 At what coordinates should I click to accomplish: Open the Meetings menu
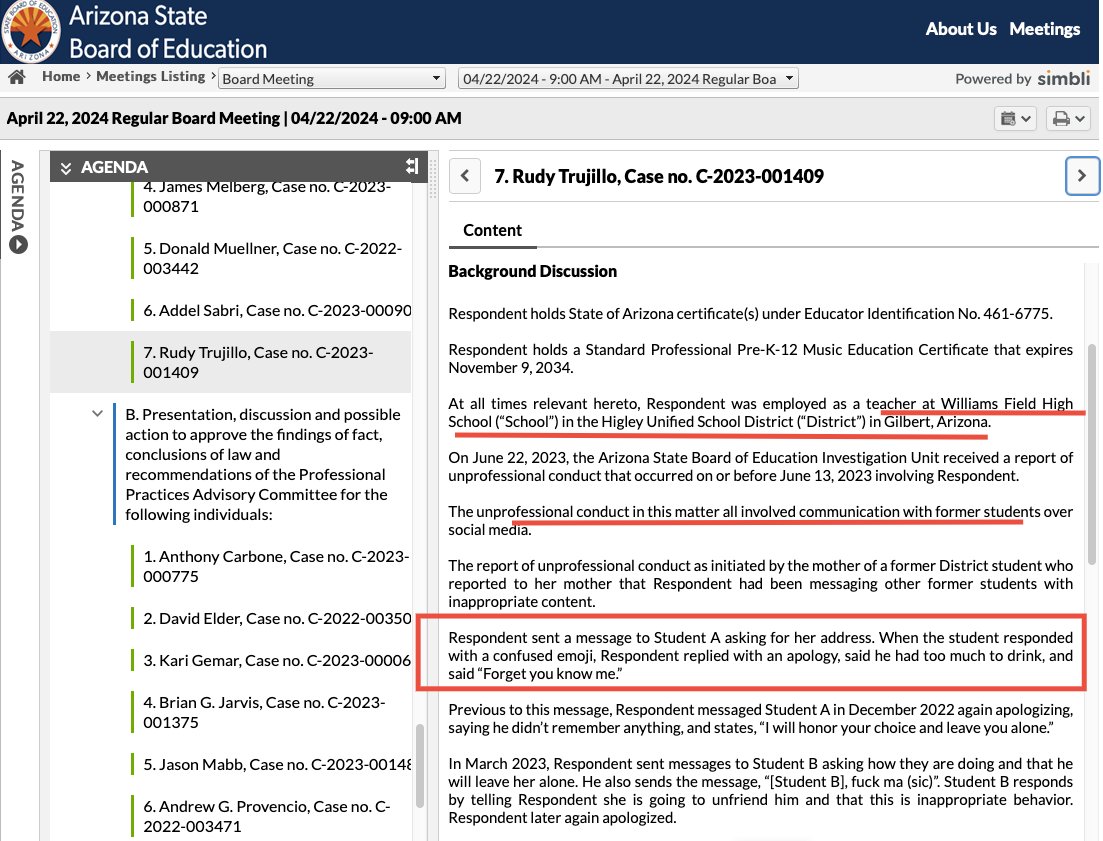point(1045,29)
